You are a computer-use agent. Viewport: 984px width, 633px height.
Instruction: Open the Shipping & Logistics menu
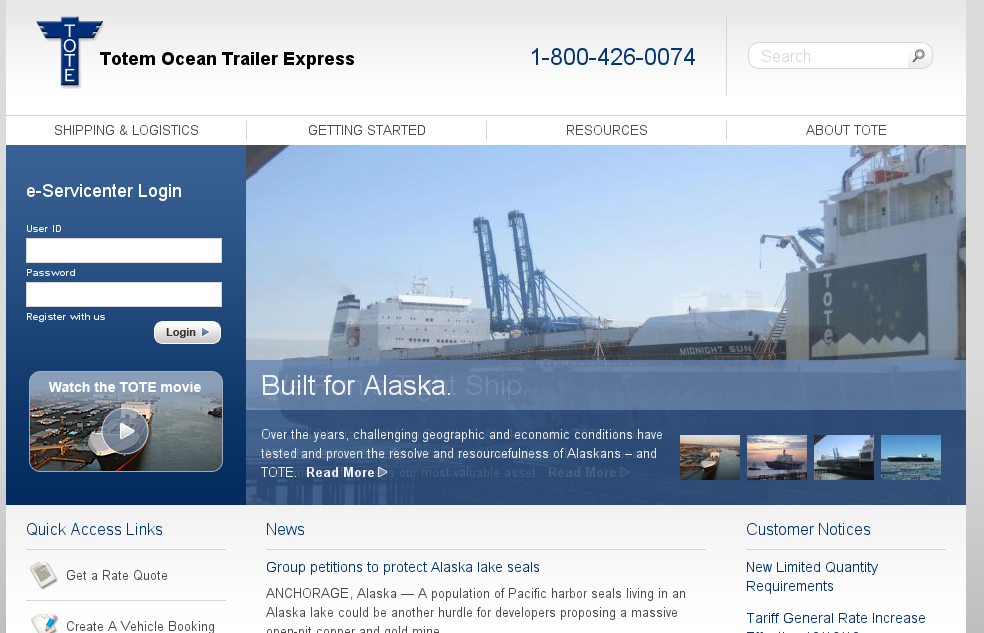point(126,130)
